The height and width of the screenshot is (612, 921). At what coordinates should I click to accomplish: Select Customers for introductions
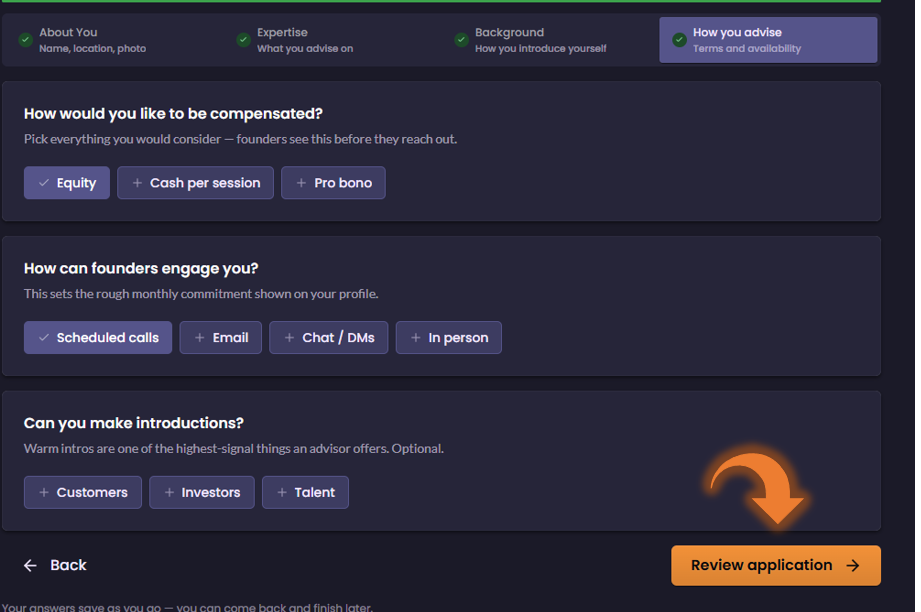point(83,492)
